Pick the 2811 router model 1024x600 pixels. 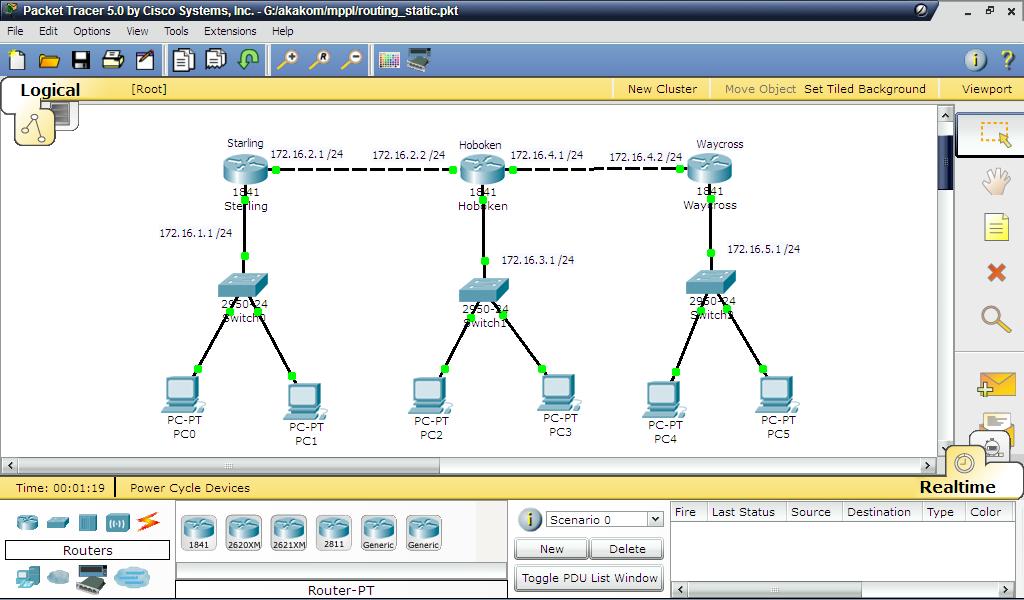click(334, 533)
